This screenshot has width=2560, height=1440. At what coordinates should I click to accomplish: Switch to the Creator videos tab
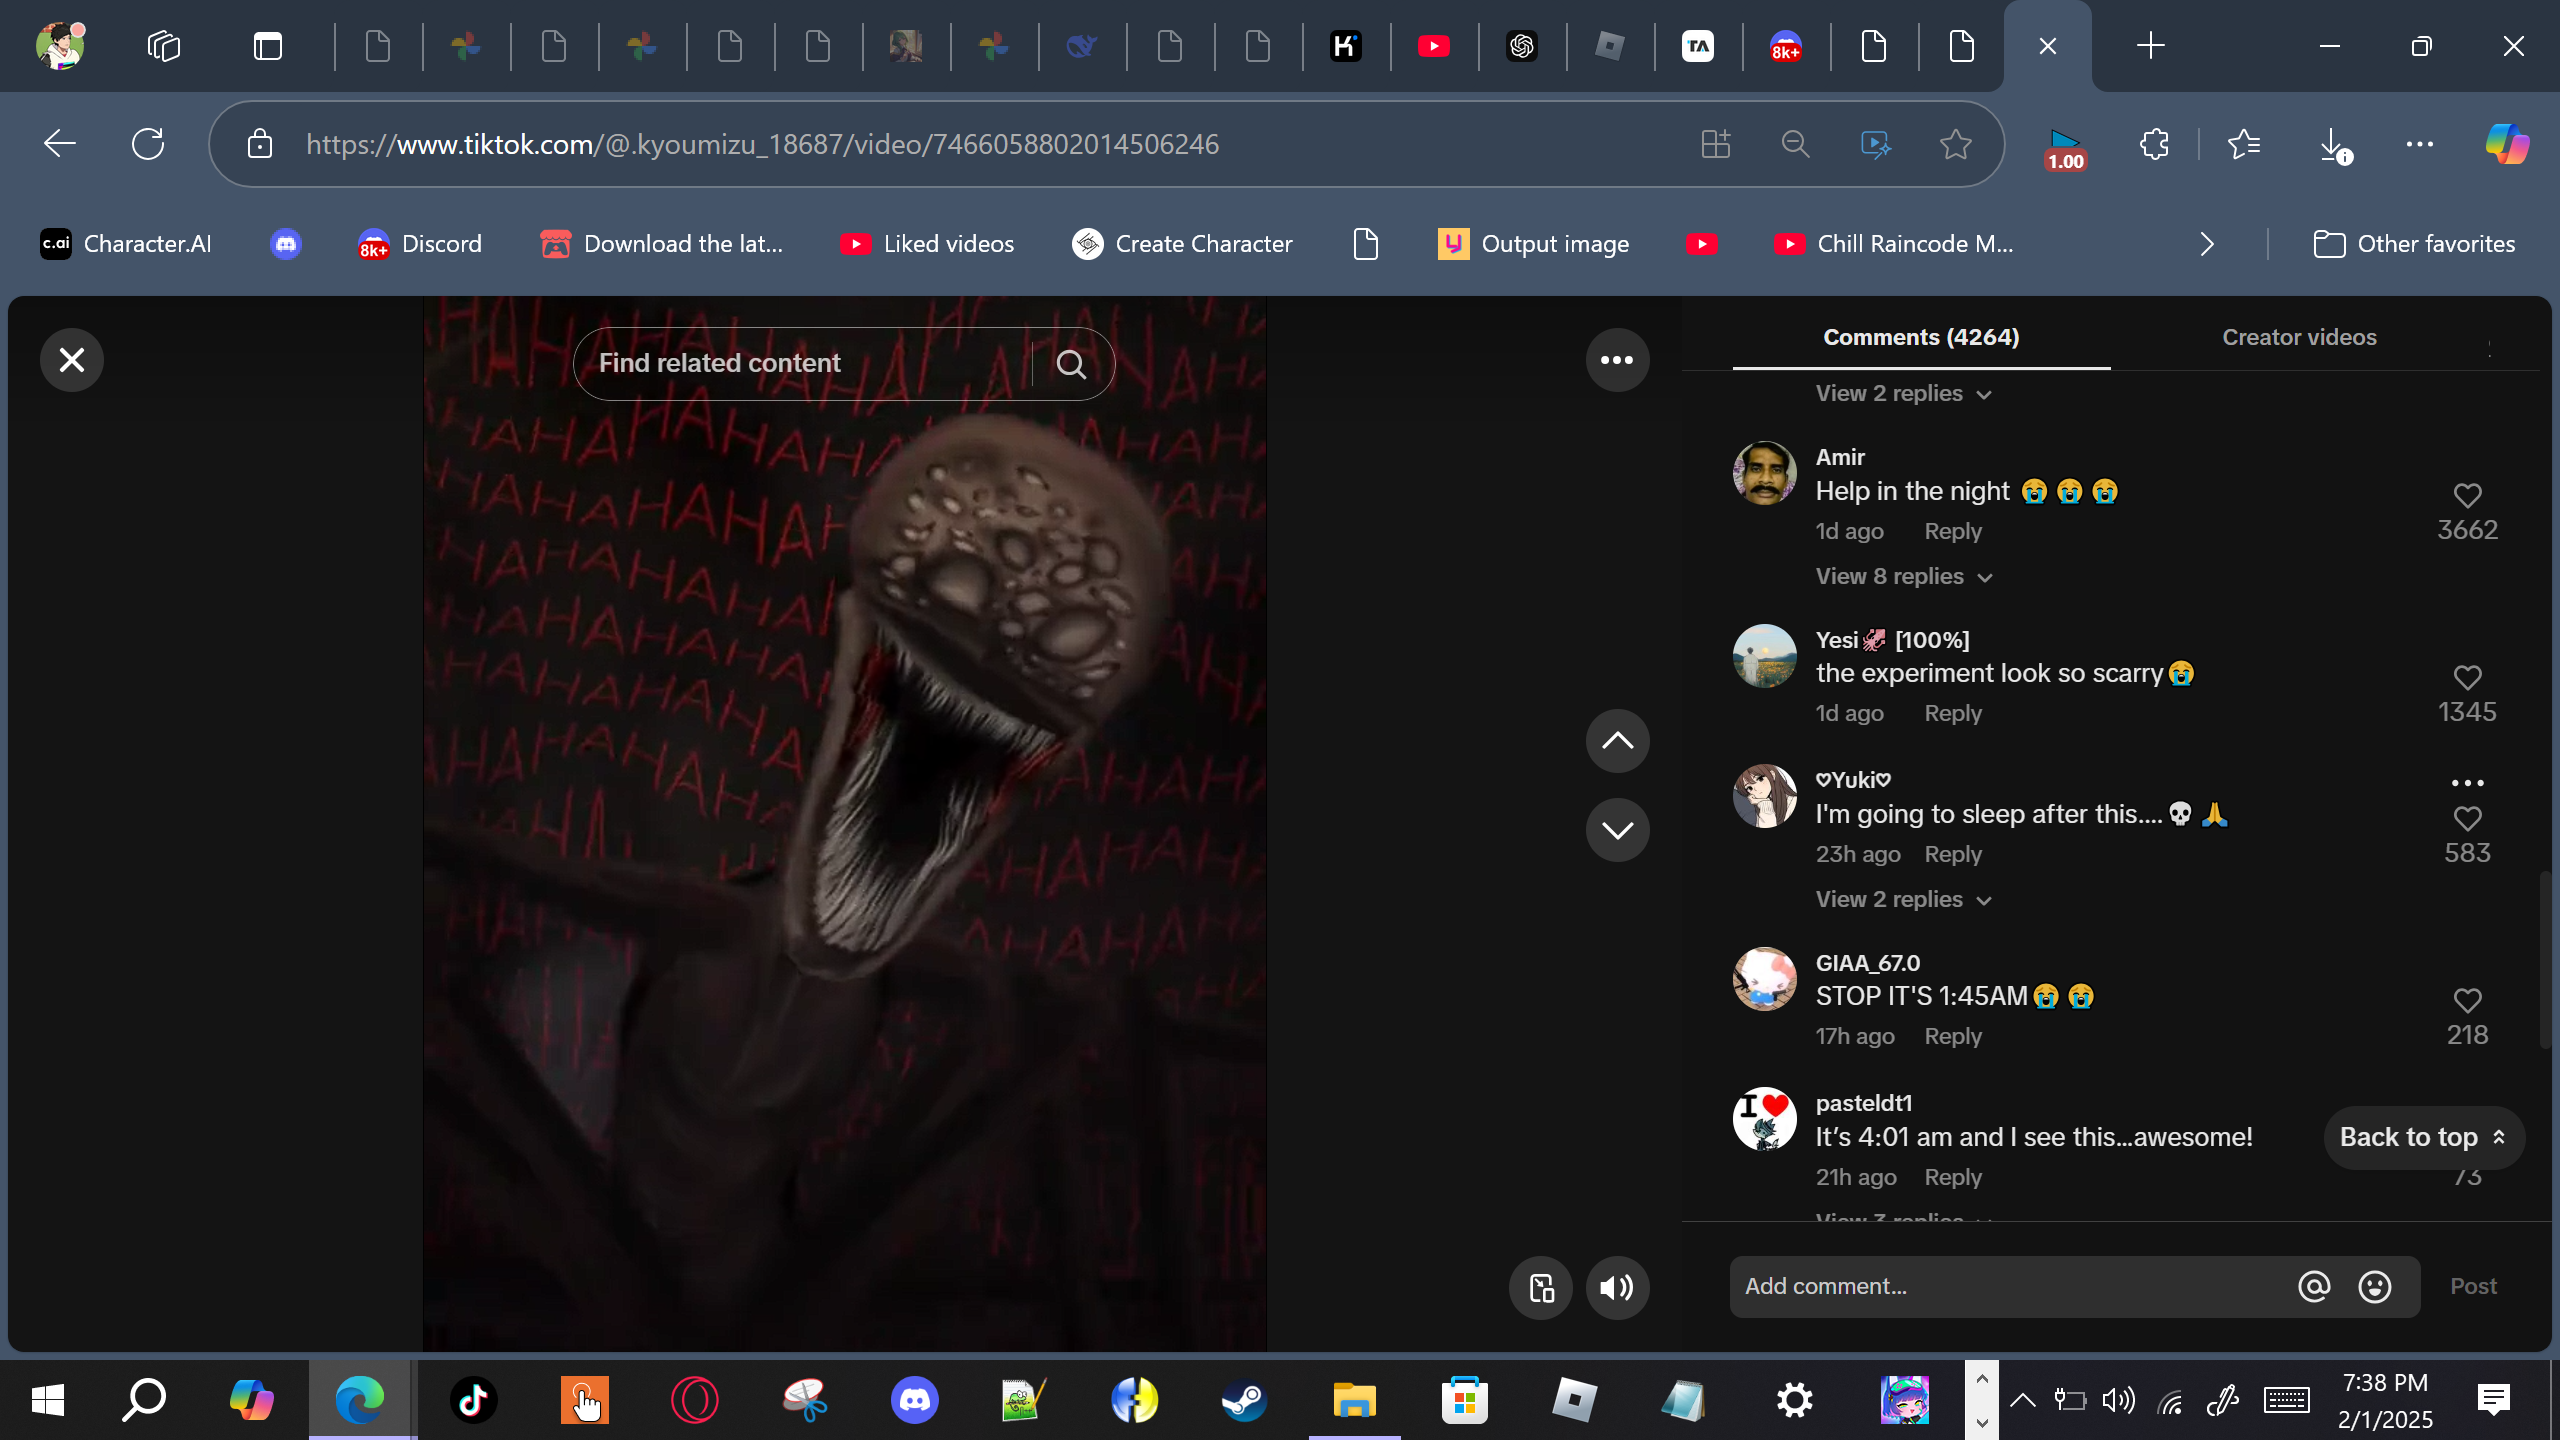click(x=2299, y=338)
